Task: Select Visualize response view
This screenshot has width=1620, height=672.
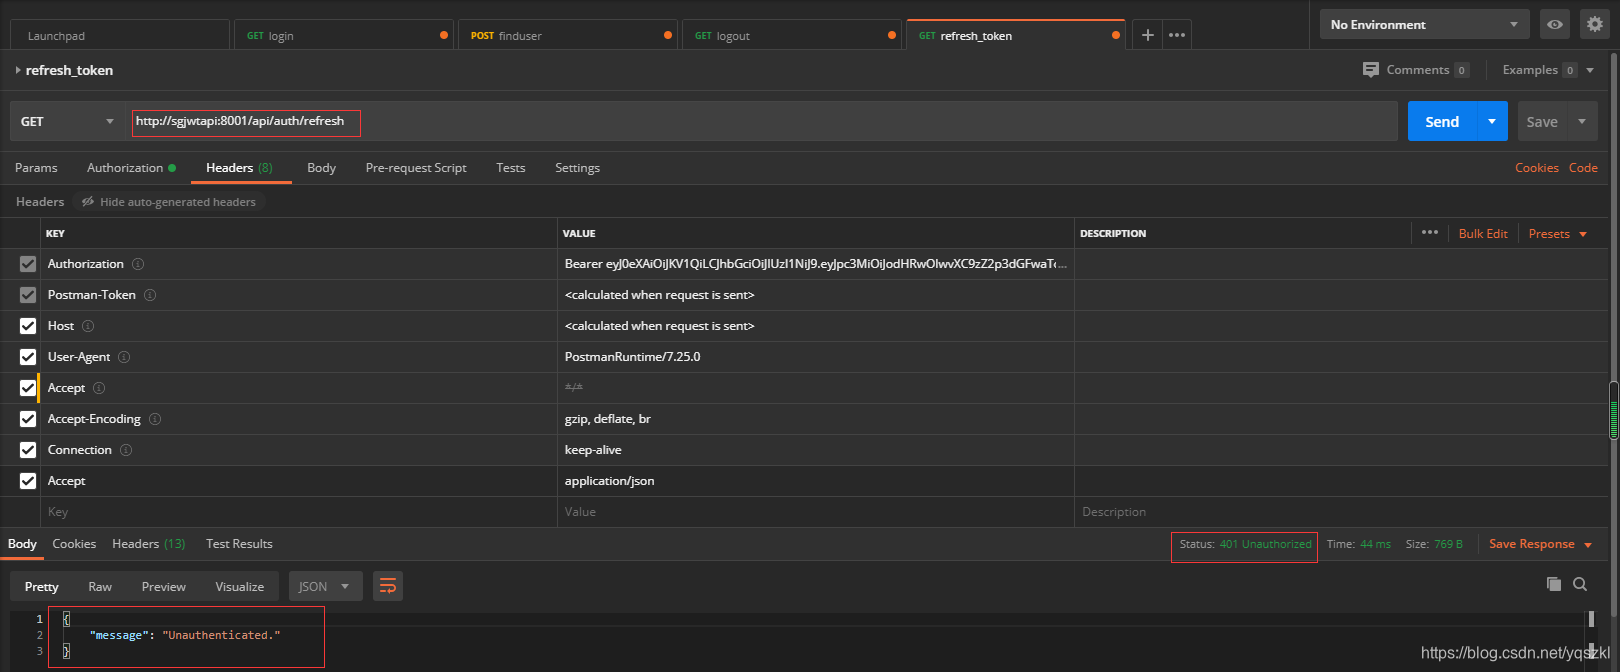Action: (x=240, y=587)
